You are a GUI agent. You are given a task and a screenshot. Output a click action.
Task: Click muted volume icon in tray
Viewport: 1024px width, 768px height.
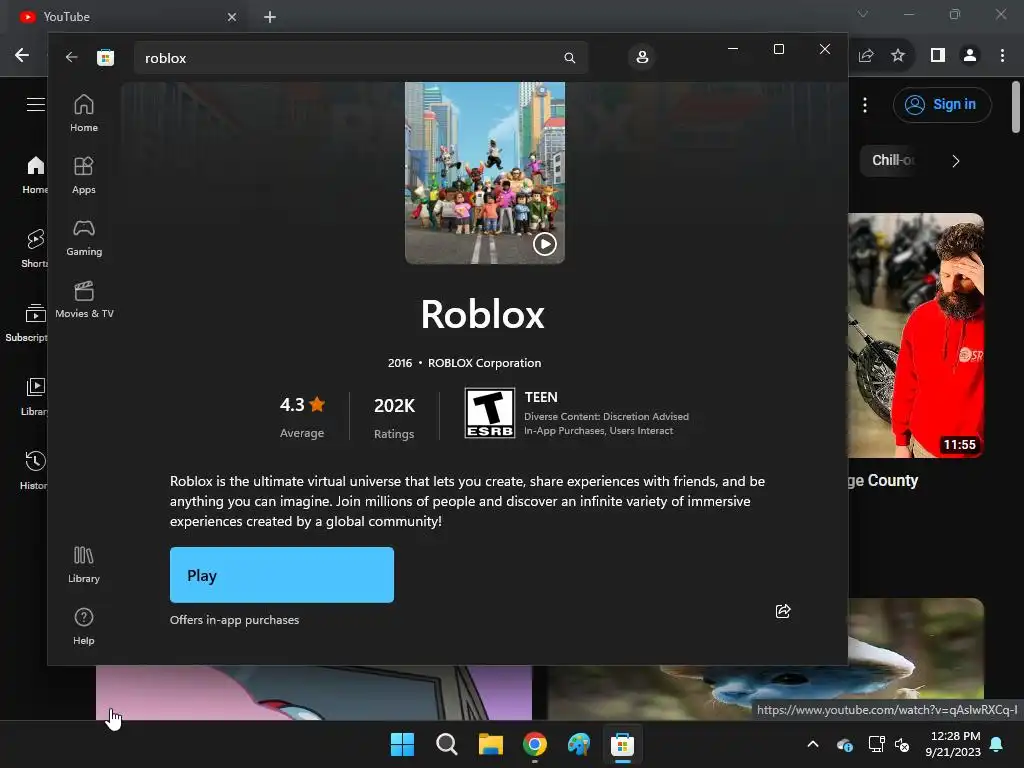coord(902,744)
